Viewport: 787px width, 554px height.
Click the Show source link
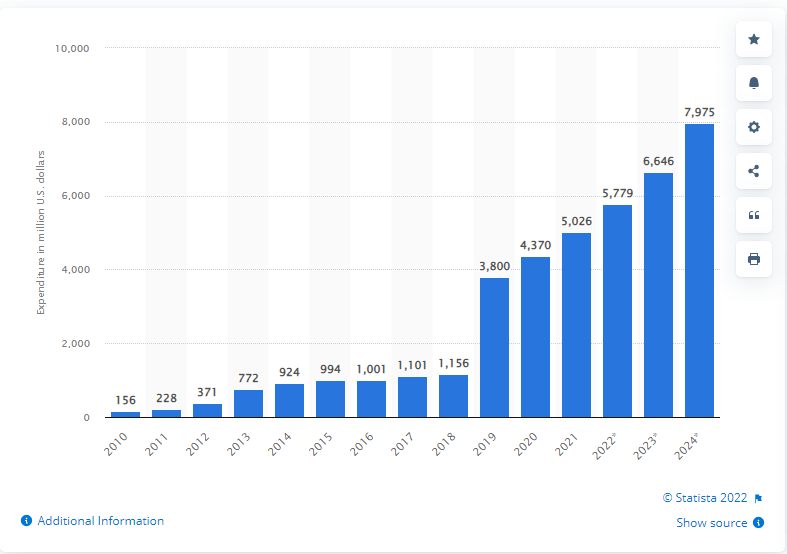[711, 523]
